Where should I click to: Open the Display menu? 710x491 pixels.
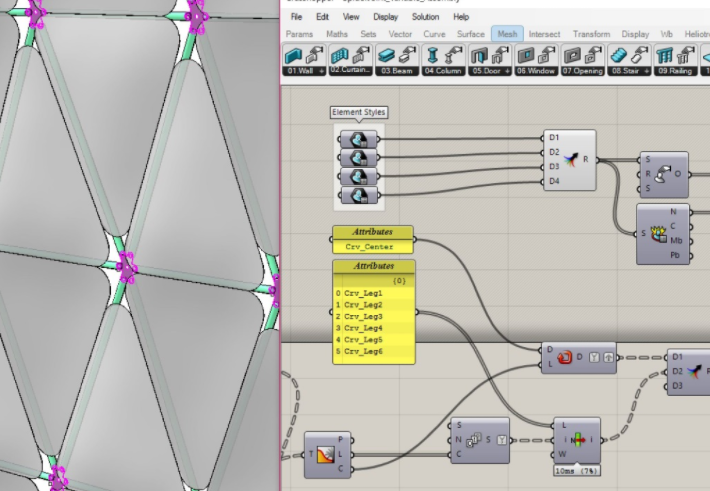coord(385,17)
